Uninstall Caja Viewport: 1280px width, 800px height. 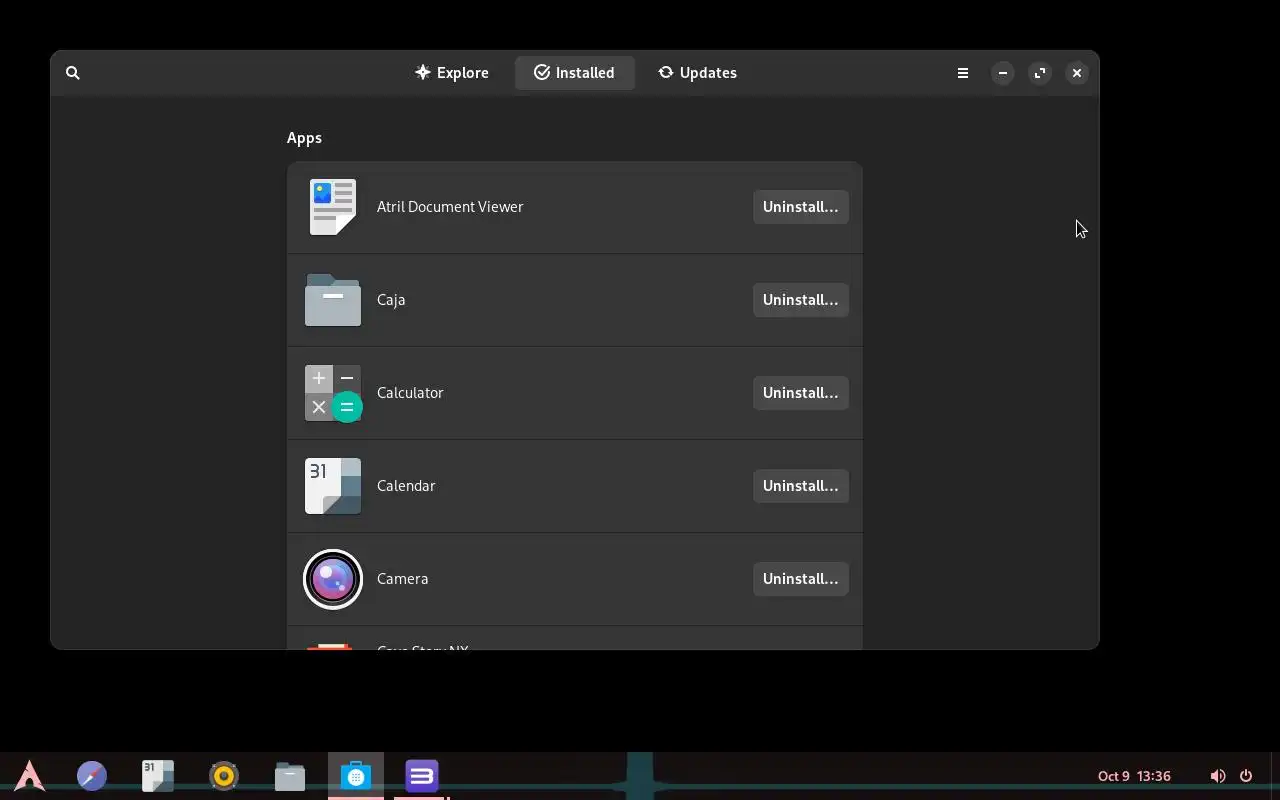point(801,300)
